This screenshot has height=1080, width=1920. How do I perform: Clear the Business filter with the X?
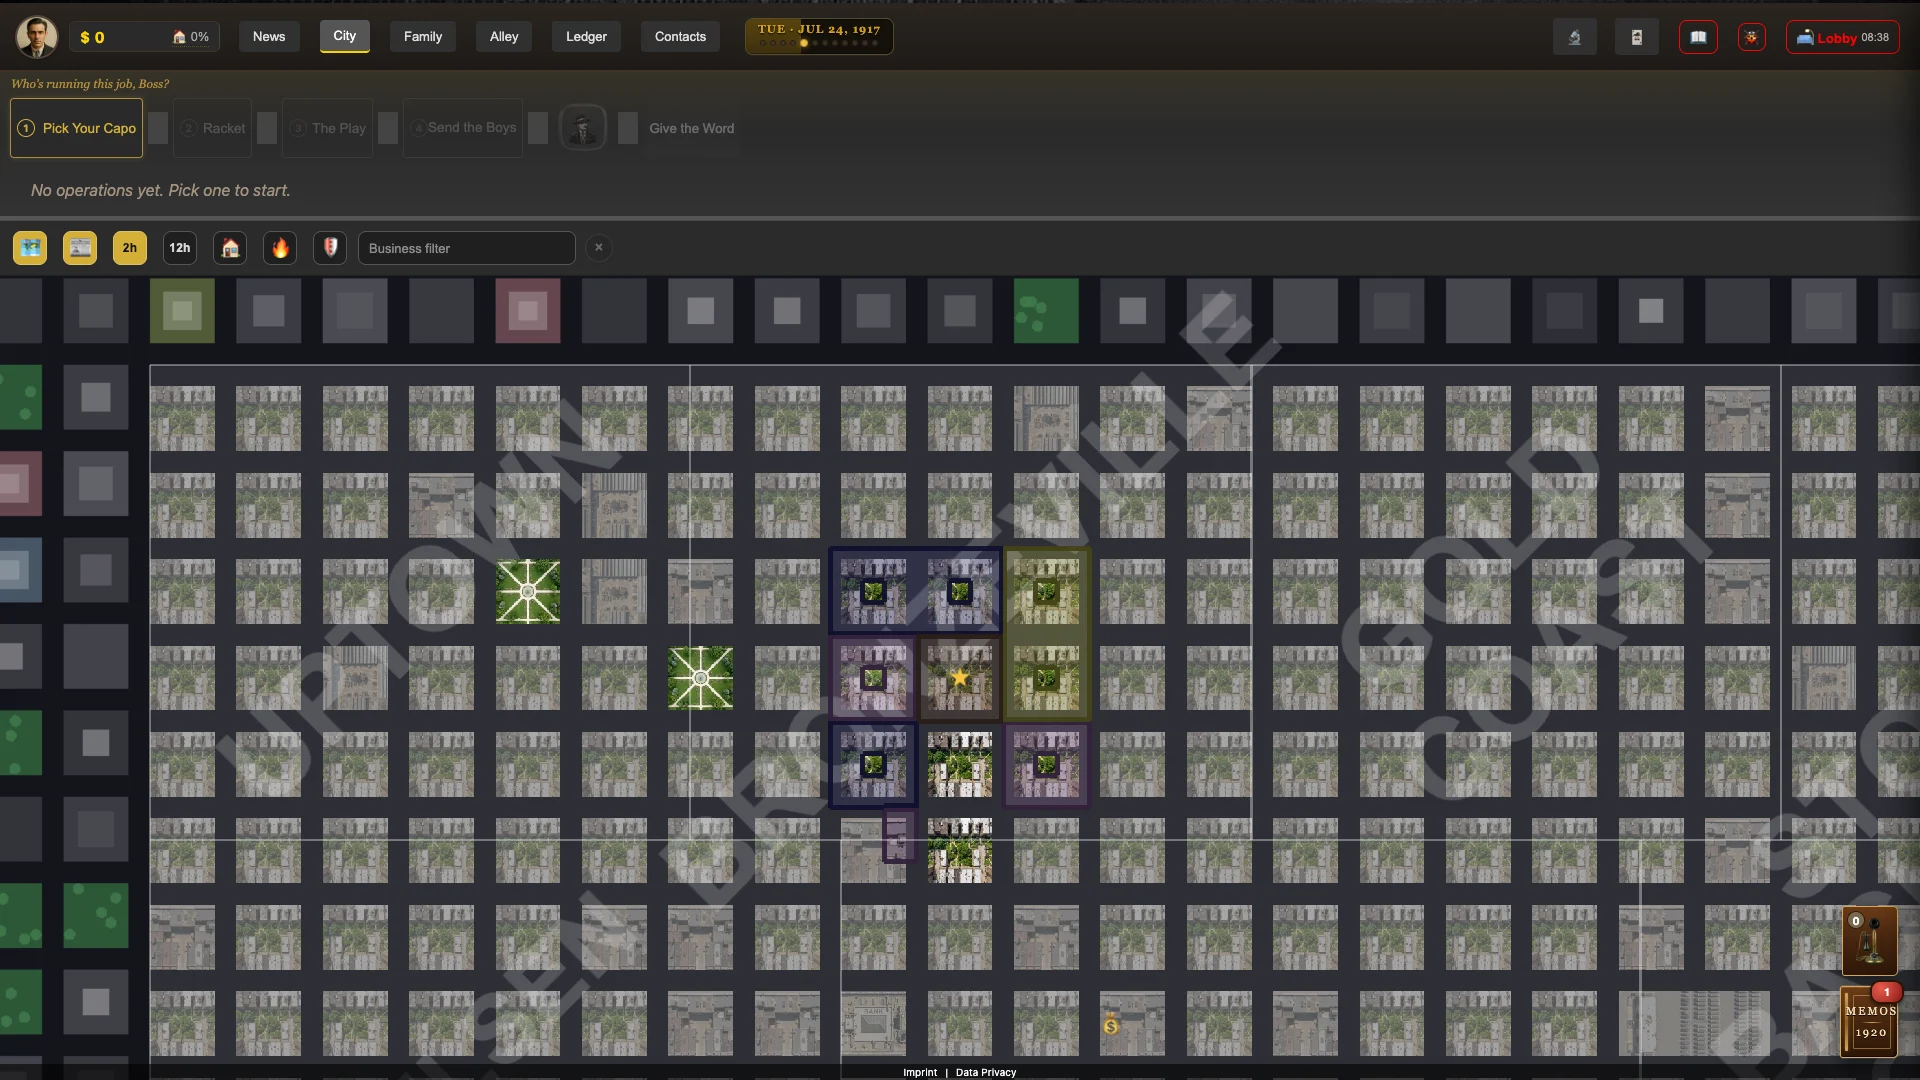point(599,248)
